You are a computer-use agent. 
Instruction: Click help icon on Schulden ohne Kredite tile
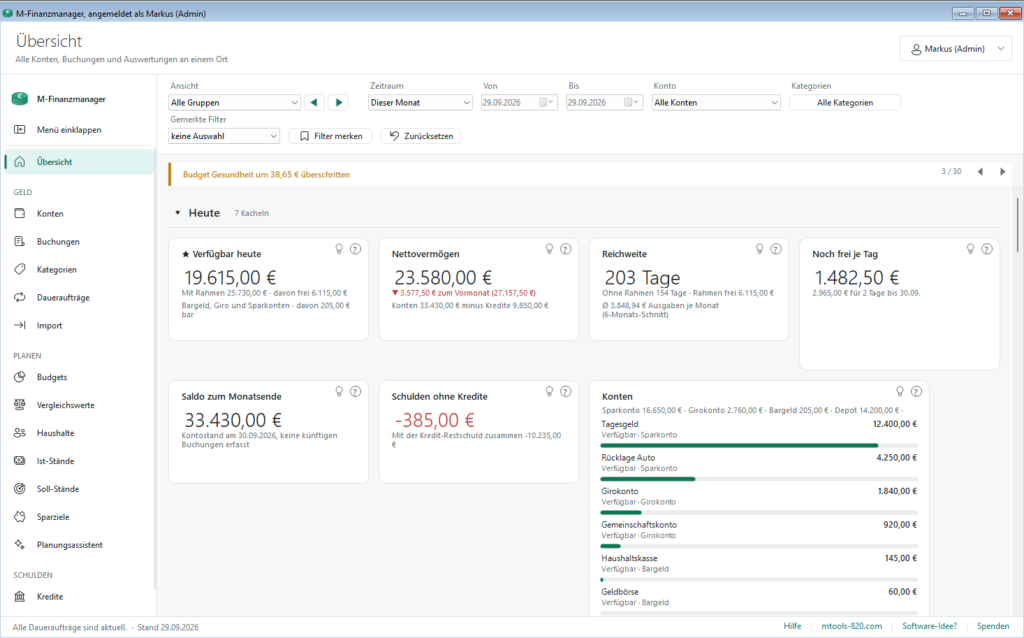[x=566, y=391]
